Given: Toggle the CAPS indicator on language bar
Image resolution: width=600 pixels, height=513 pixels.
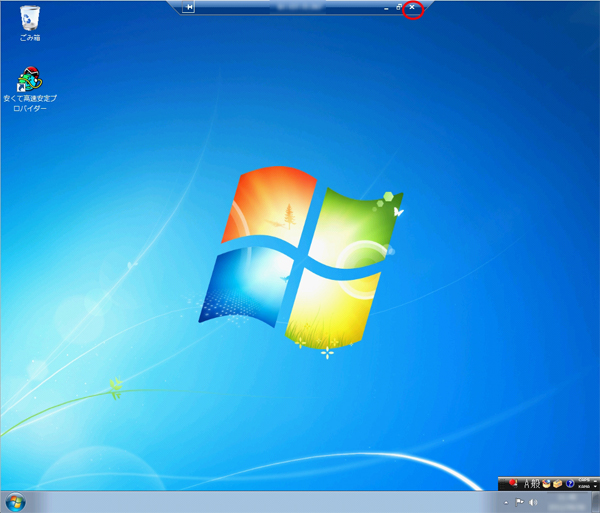Looking at the screenshot, I should [x=584, y=480].
